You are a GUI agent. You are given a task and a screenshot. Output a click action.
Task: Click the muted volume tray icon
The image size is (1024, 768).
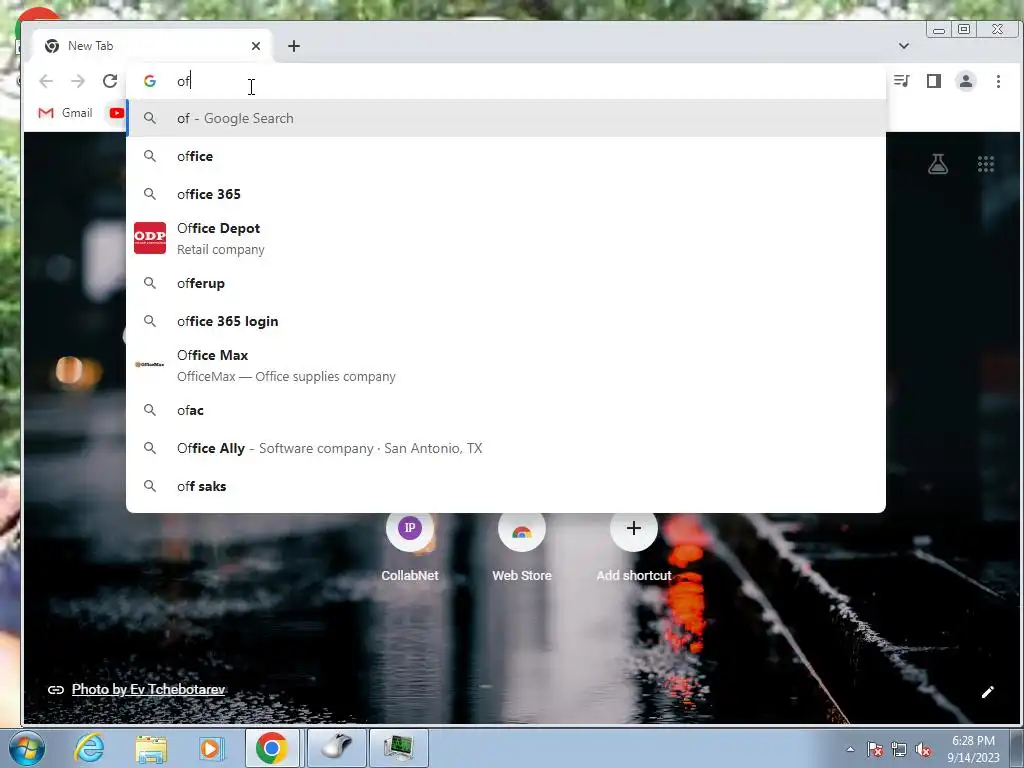pyautogui.click(x=923, y=749)
